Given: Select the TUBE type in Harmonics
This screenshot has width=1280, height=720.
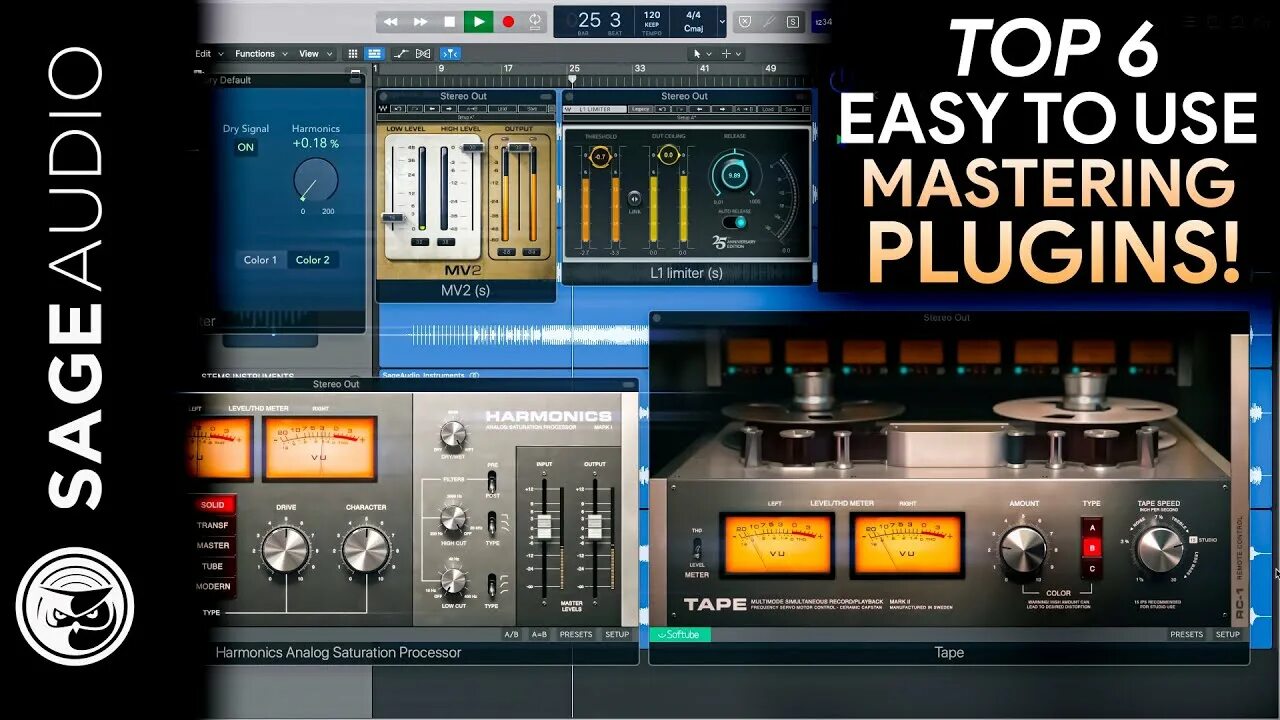Looking at the screenshot, I should tap(213, 566).
